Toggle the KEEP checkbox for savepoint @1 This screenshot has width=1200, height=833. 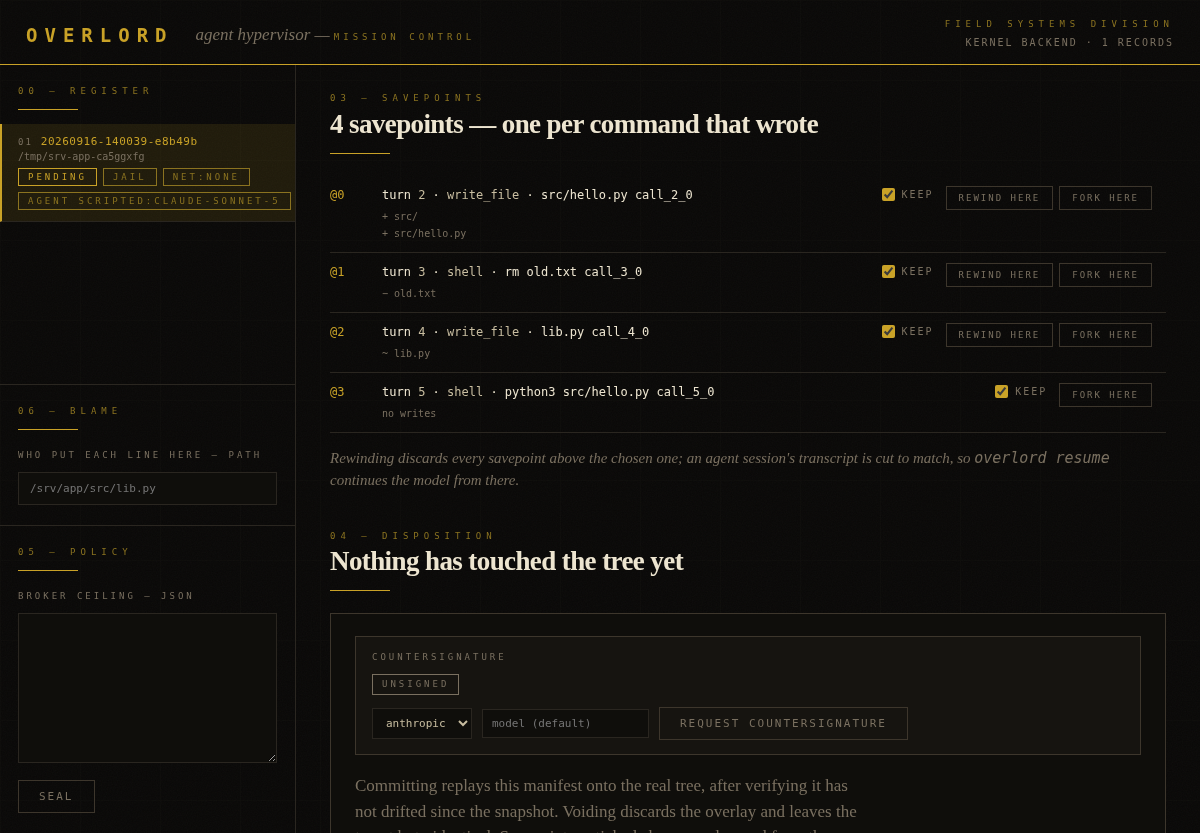click(888, 272)
